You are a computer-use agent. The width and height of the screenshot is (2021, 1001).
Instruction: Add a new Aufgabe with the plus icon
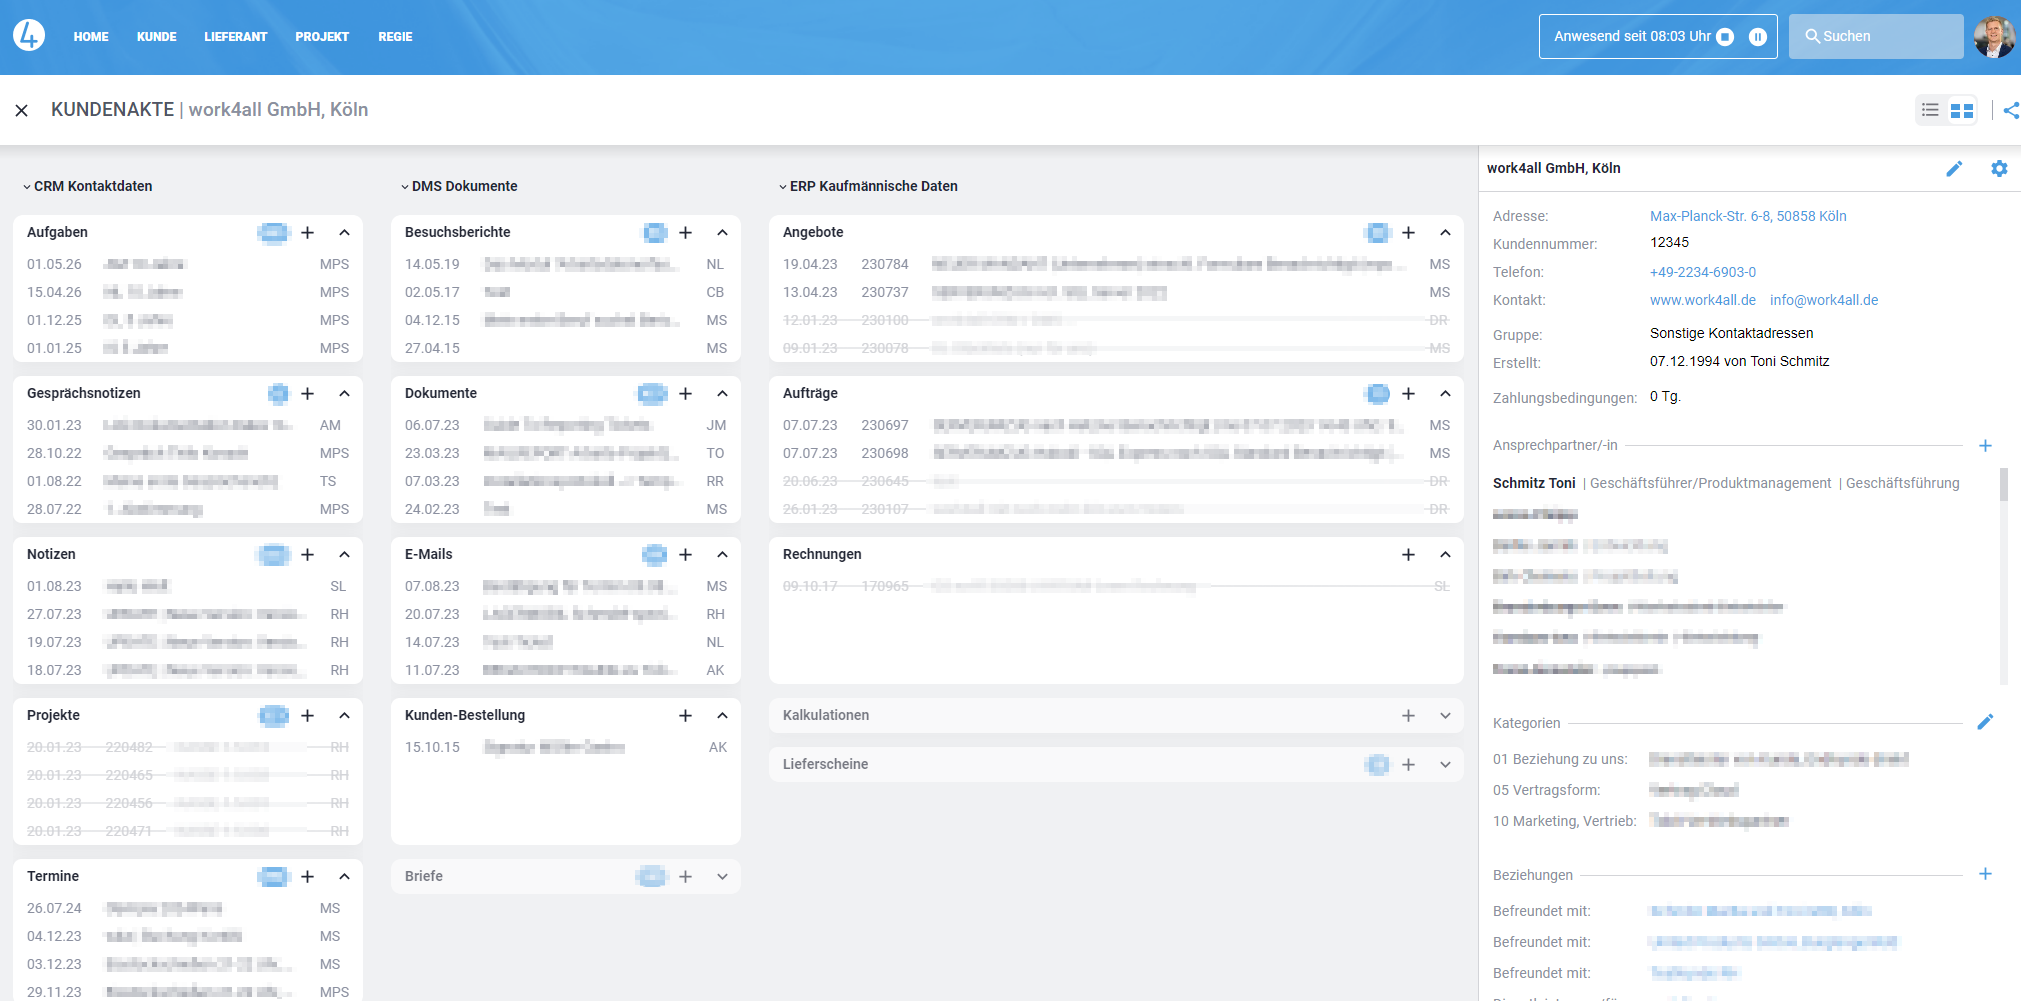pos(307,232)
